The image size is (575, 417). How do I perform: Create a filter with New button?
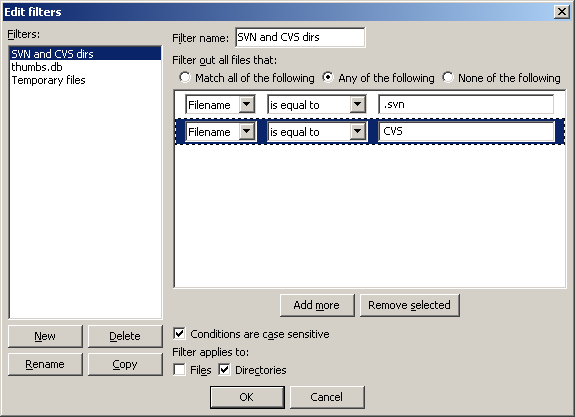pos(45,336)
